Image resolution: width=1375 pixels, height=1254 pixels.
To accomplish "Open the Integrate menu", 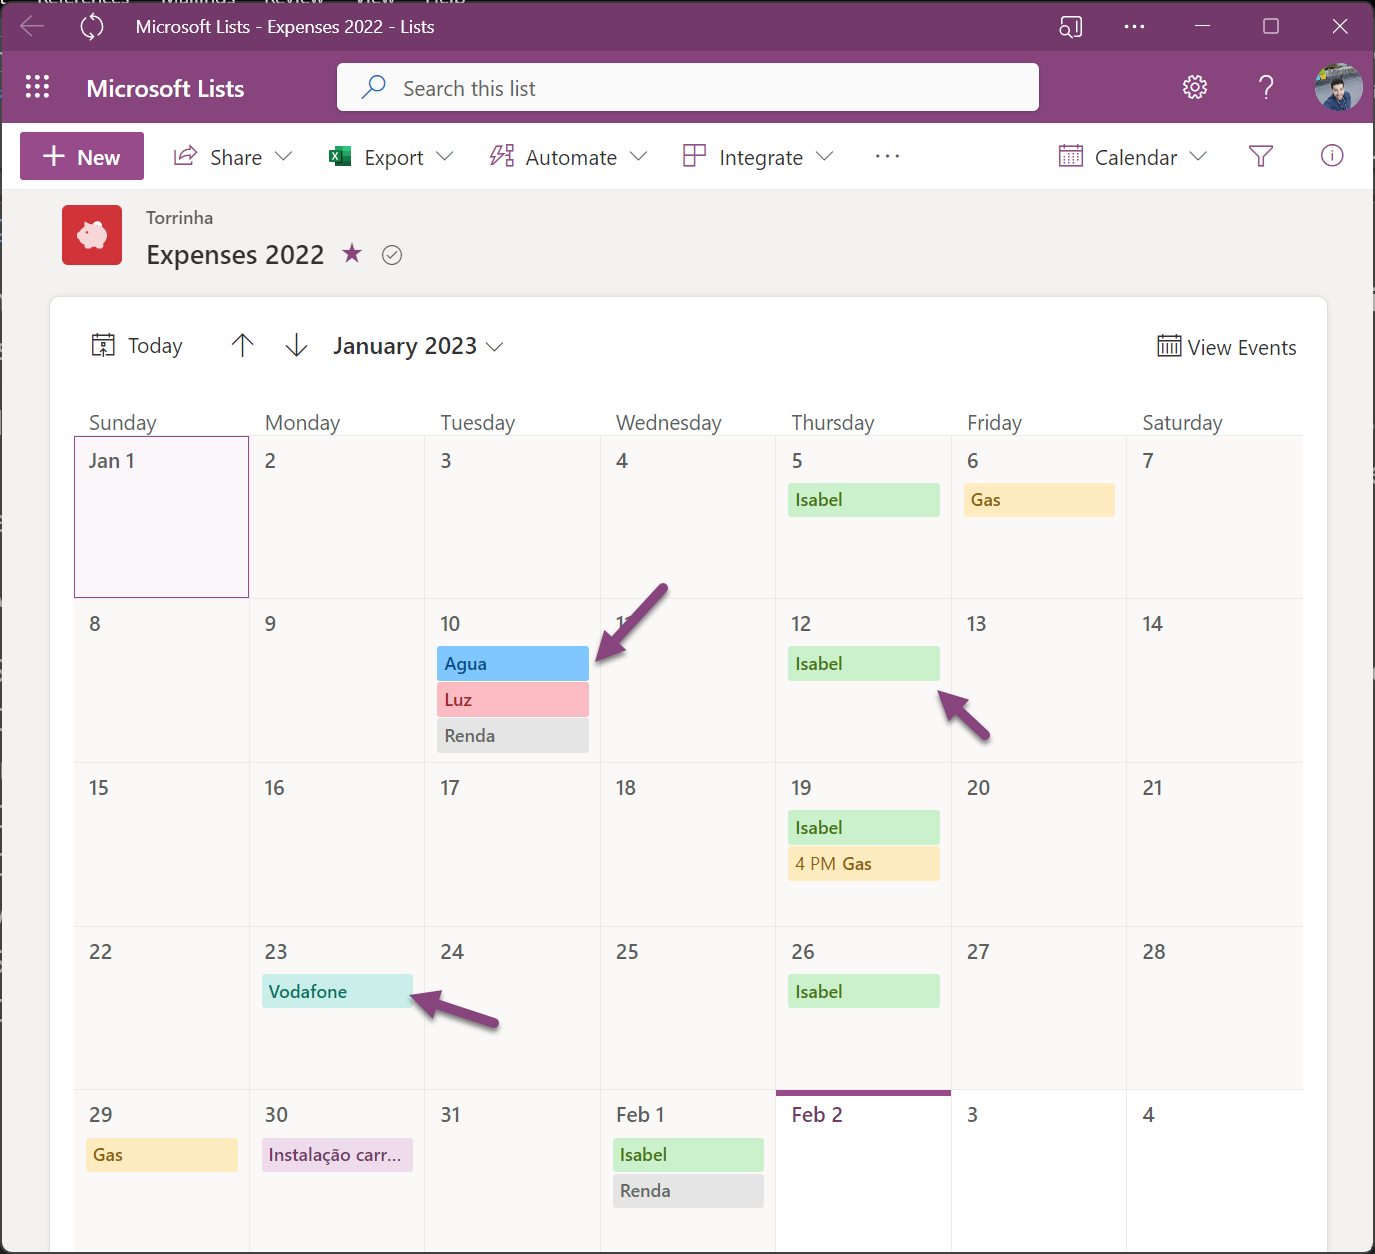I will (x=758, y=157).
